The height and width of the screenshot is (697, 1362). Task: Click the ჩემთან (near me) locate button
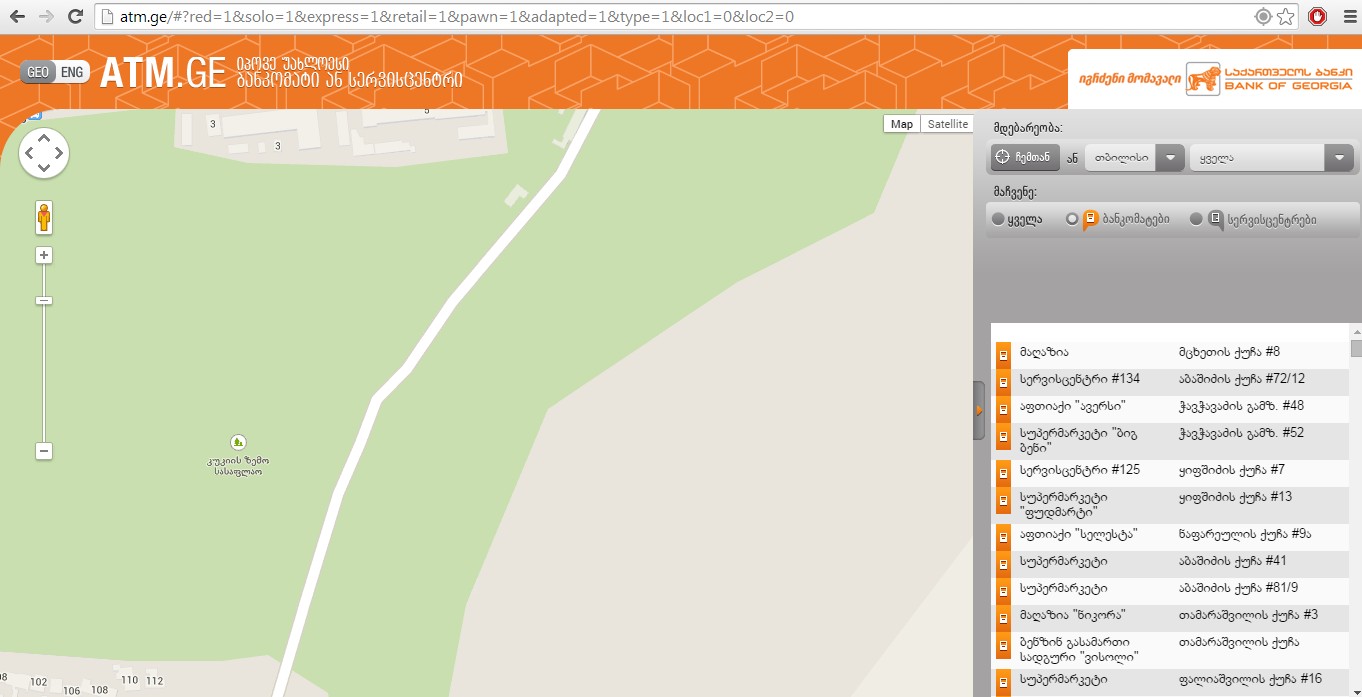coord(1024,158)
